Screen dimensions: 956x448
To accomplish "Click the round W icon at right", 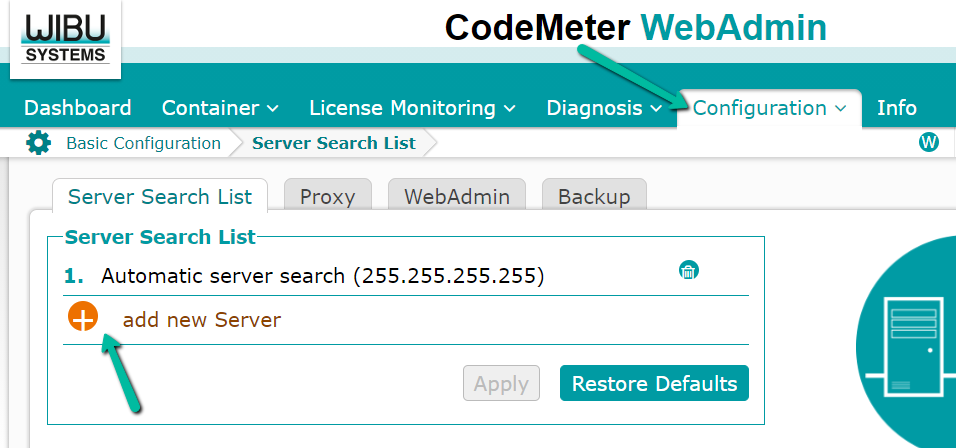I will [x=929, y=143].
